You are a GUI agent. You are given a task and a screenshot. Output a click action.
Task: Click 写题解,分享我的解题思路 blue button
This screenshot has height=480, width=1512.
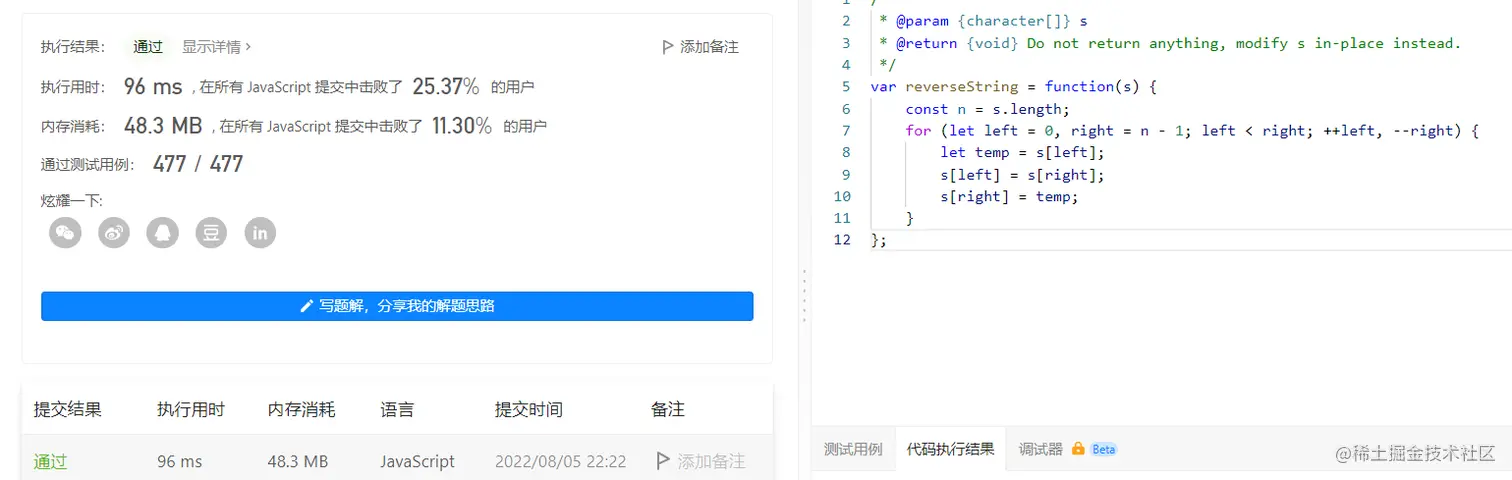pos(397,306)
